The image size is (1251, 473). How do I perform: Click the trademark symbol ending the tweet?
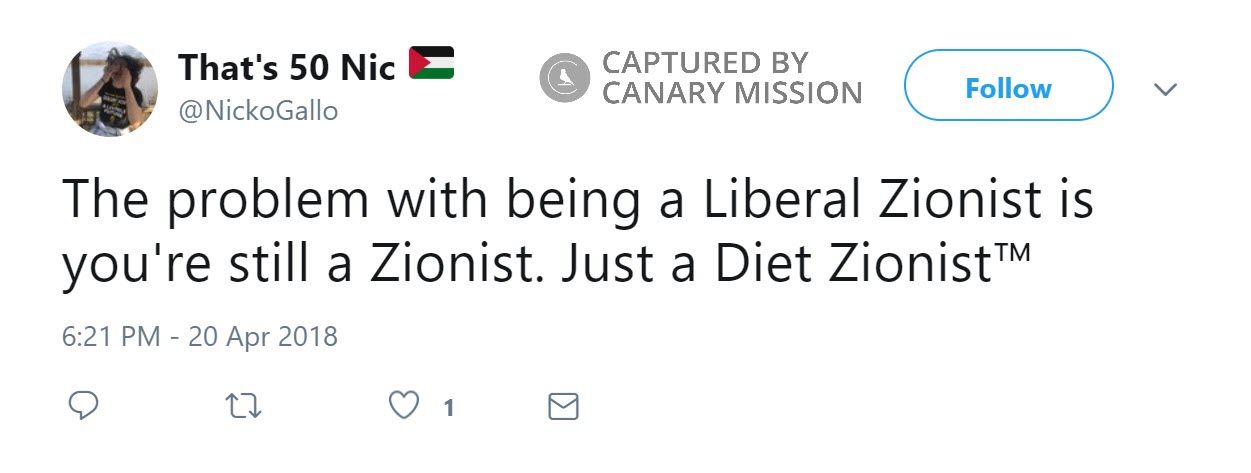click(x=1014, y=250)
